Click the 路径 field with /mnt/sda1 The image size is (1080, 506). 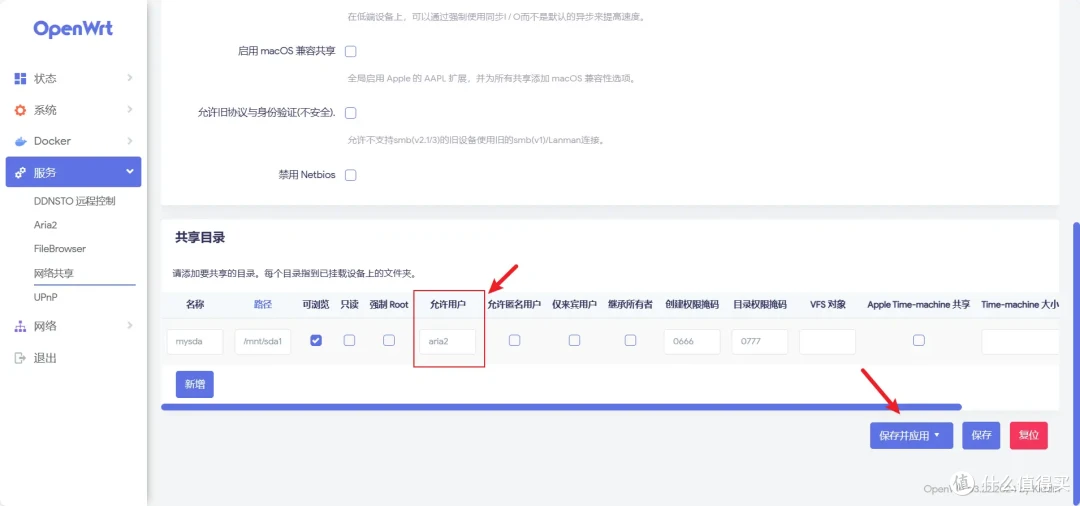coord(262,341)
